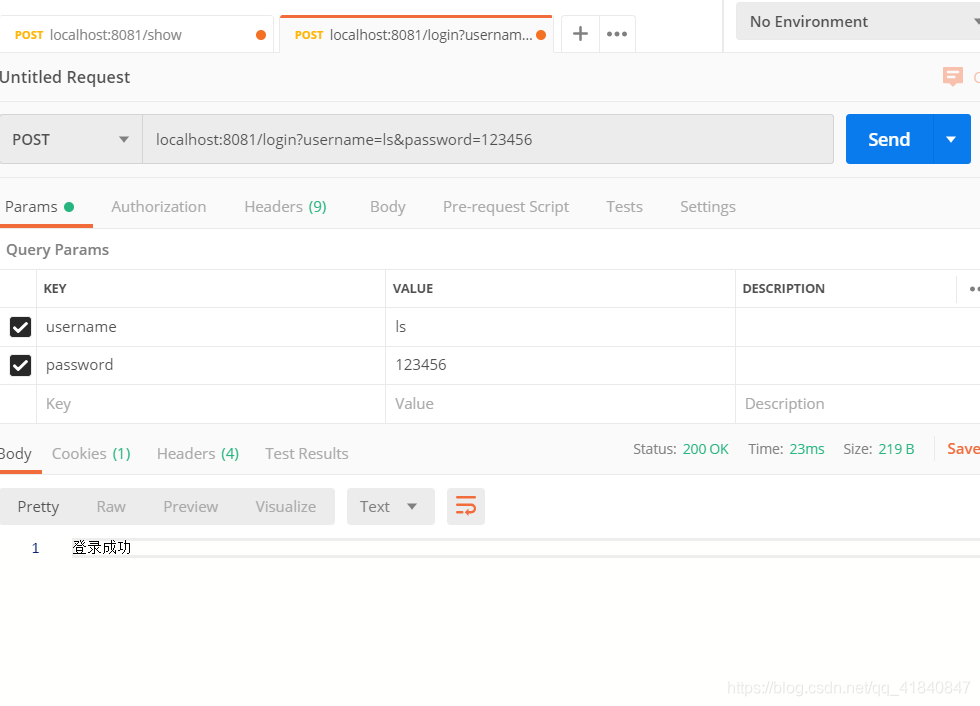
Task: Click the '219 B' response size
Action: (x=896, y=449)
